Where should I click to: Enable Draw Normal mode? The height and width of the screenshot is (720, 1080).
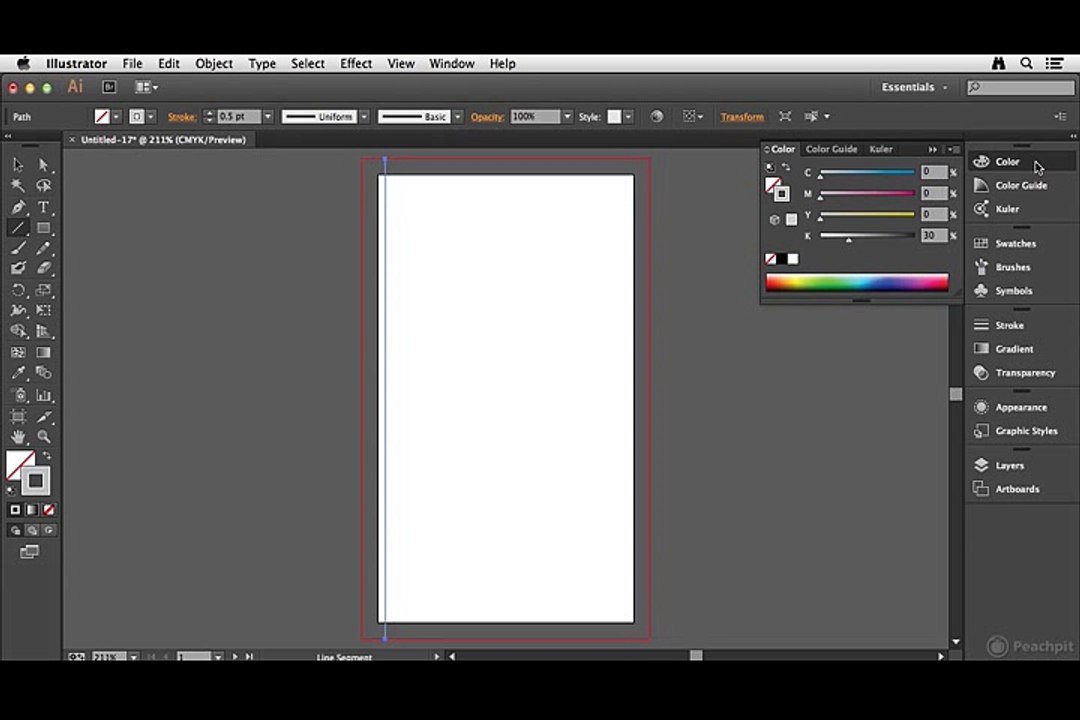coord(15,530)
